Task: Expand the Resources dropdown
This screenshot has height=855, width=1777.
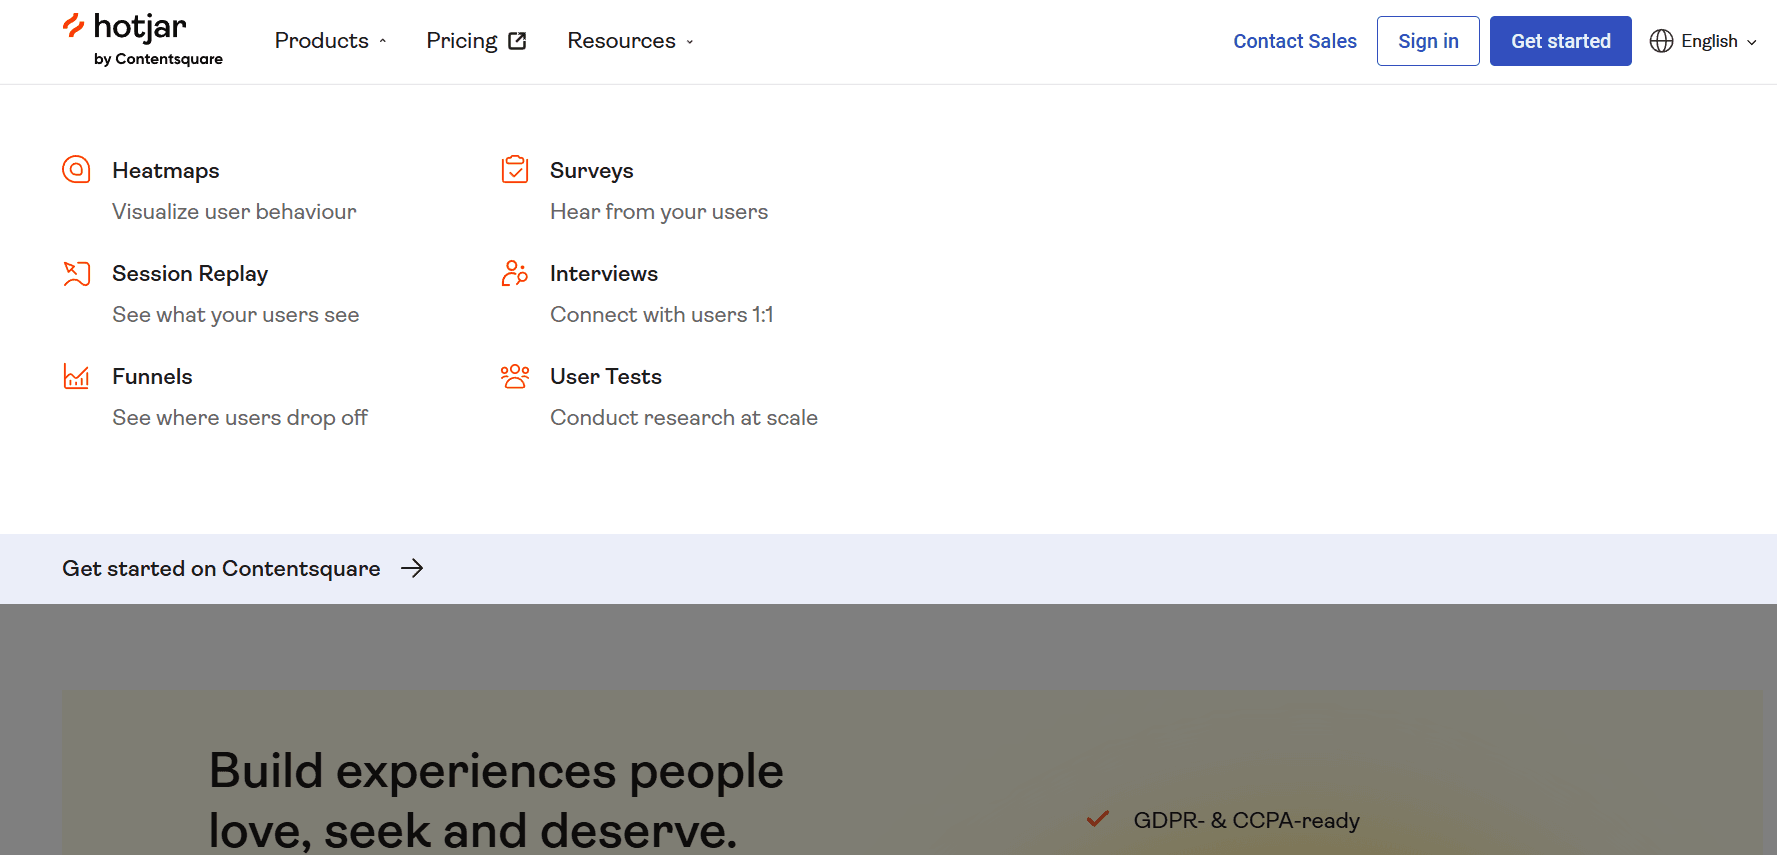Action: point(630,41)
